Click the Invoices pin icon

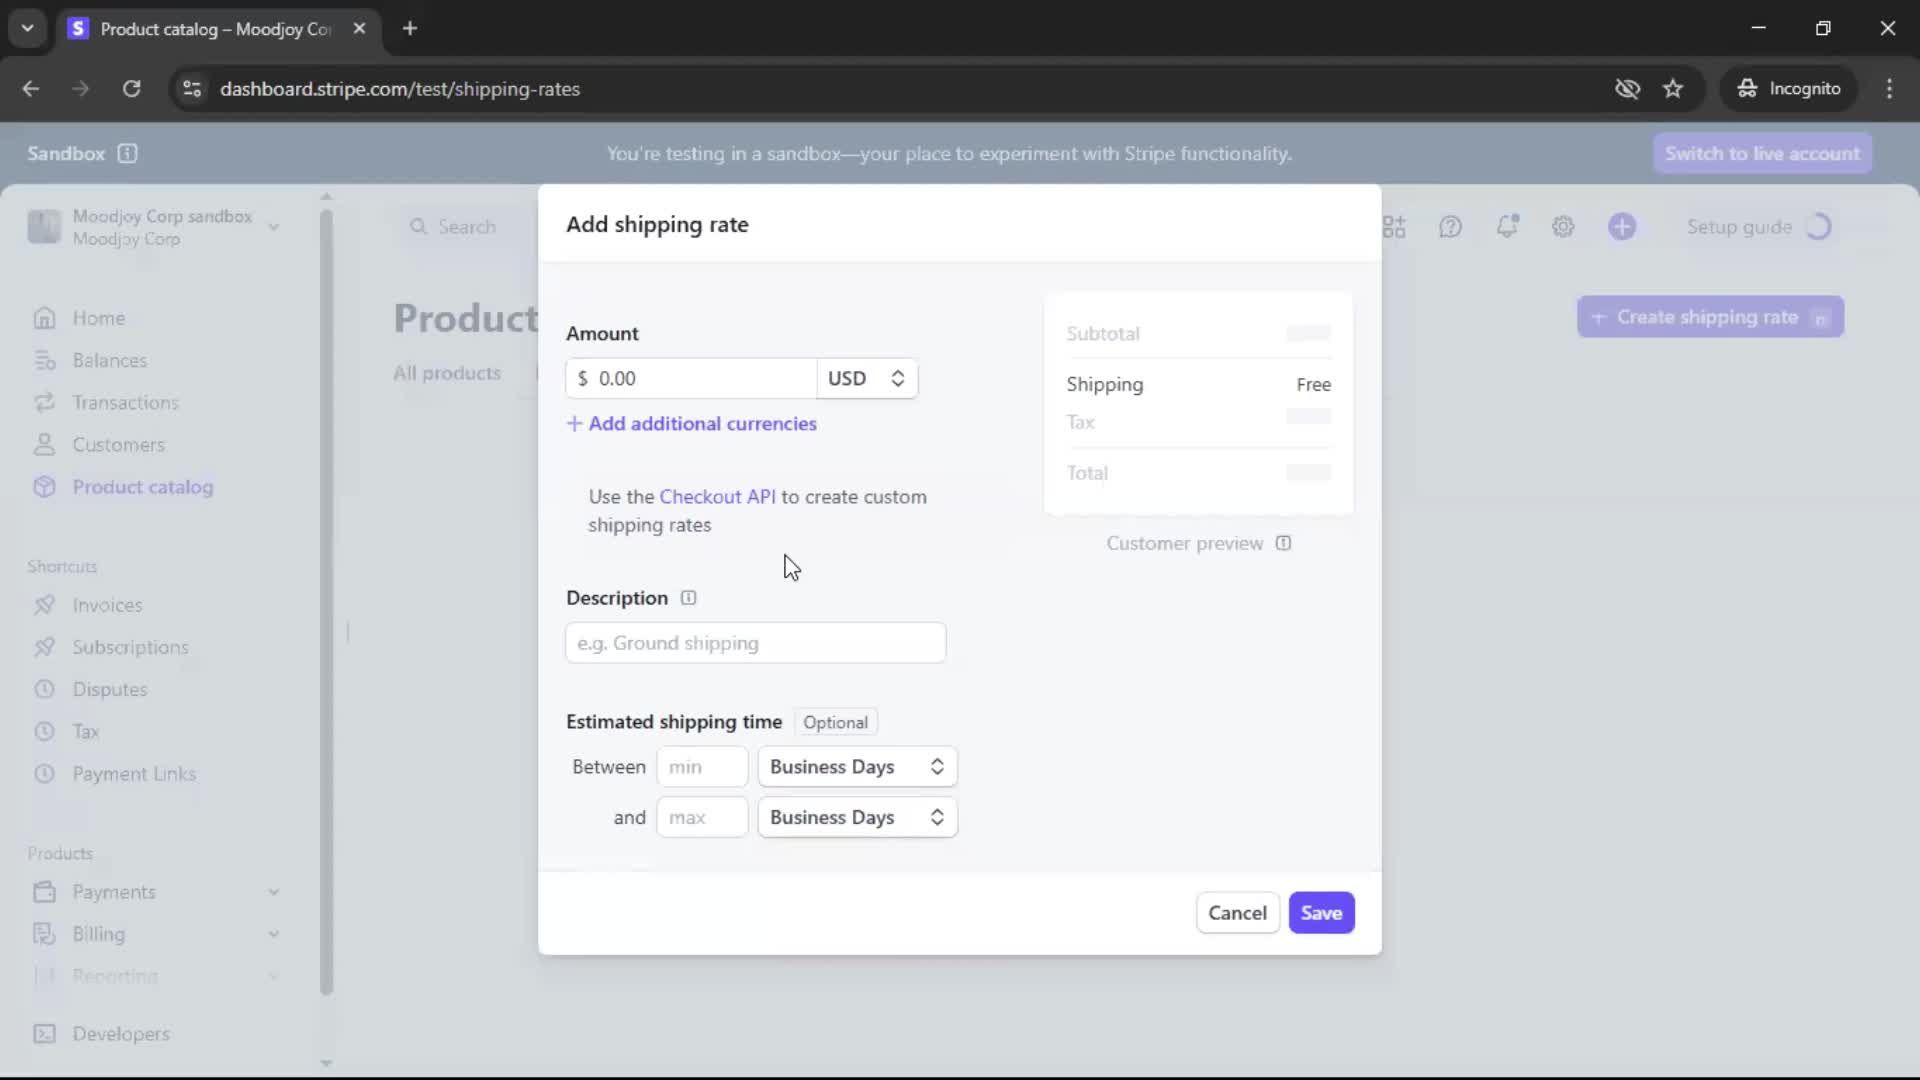coord(44,605)
